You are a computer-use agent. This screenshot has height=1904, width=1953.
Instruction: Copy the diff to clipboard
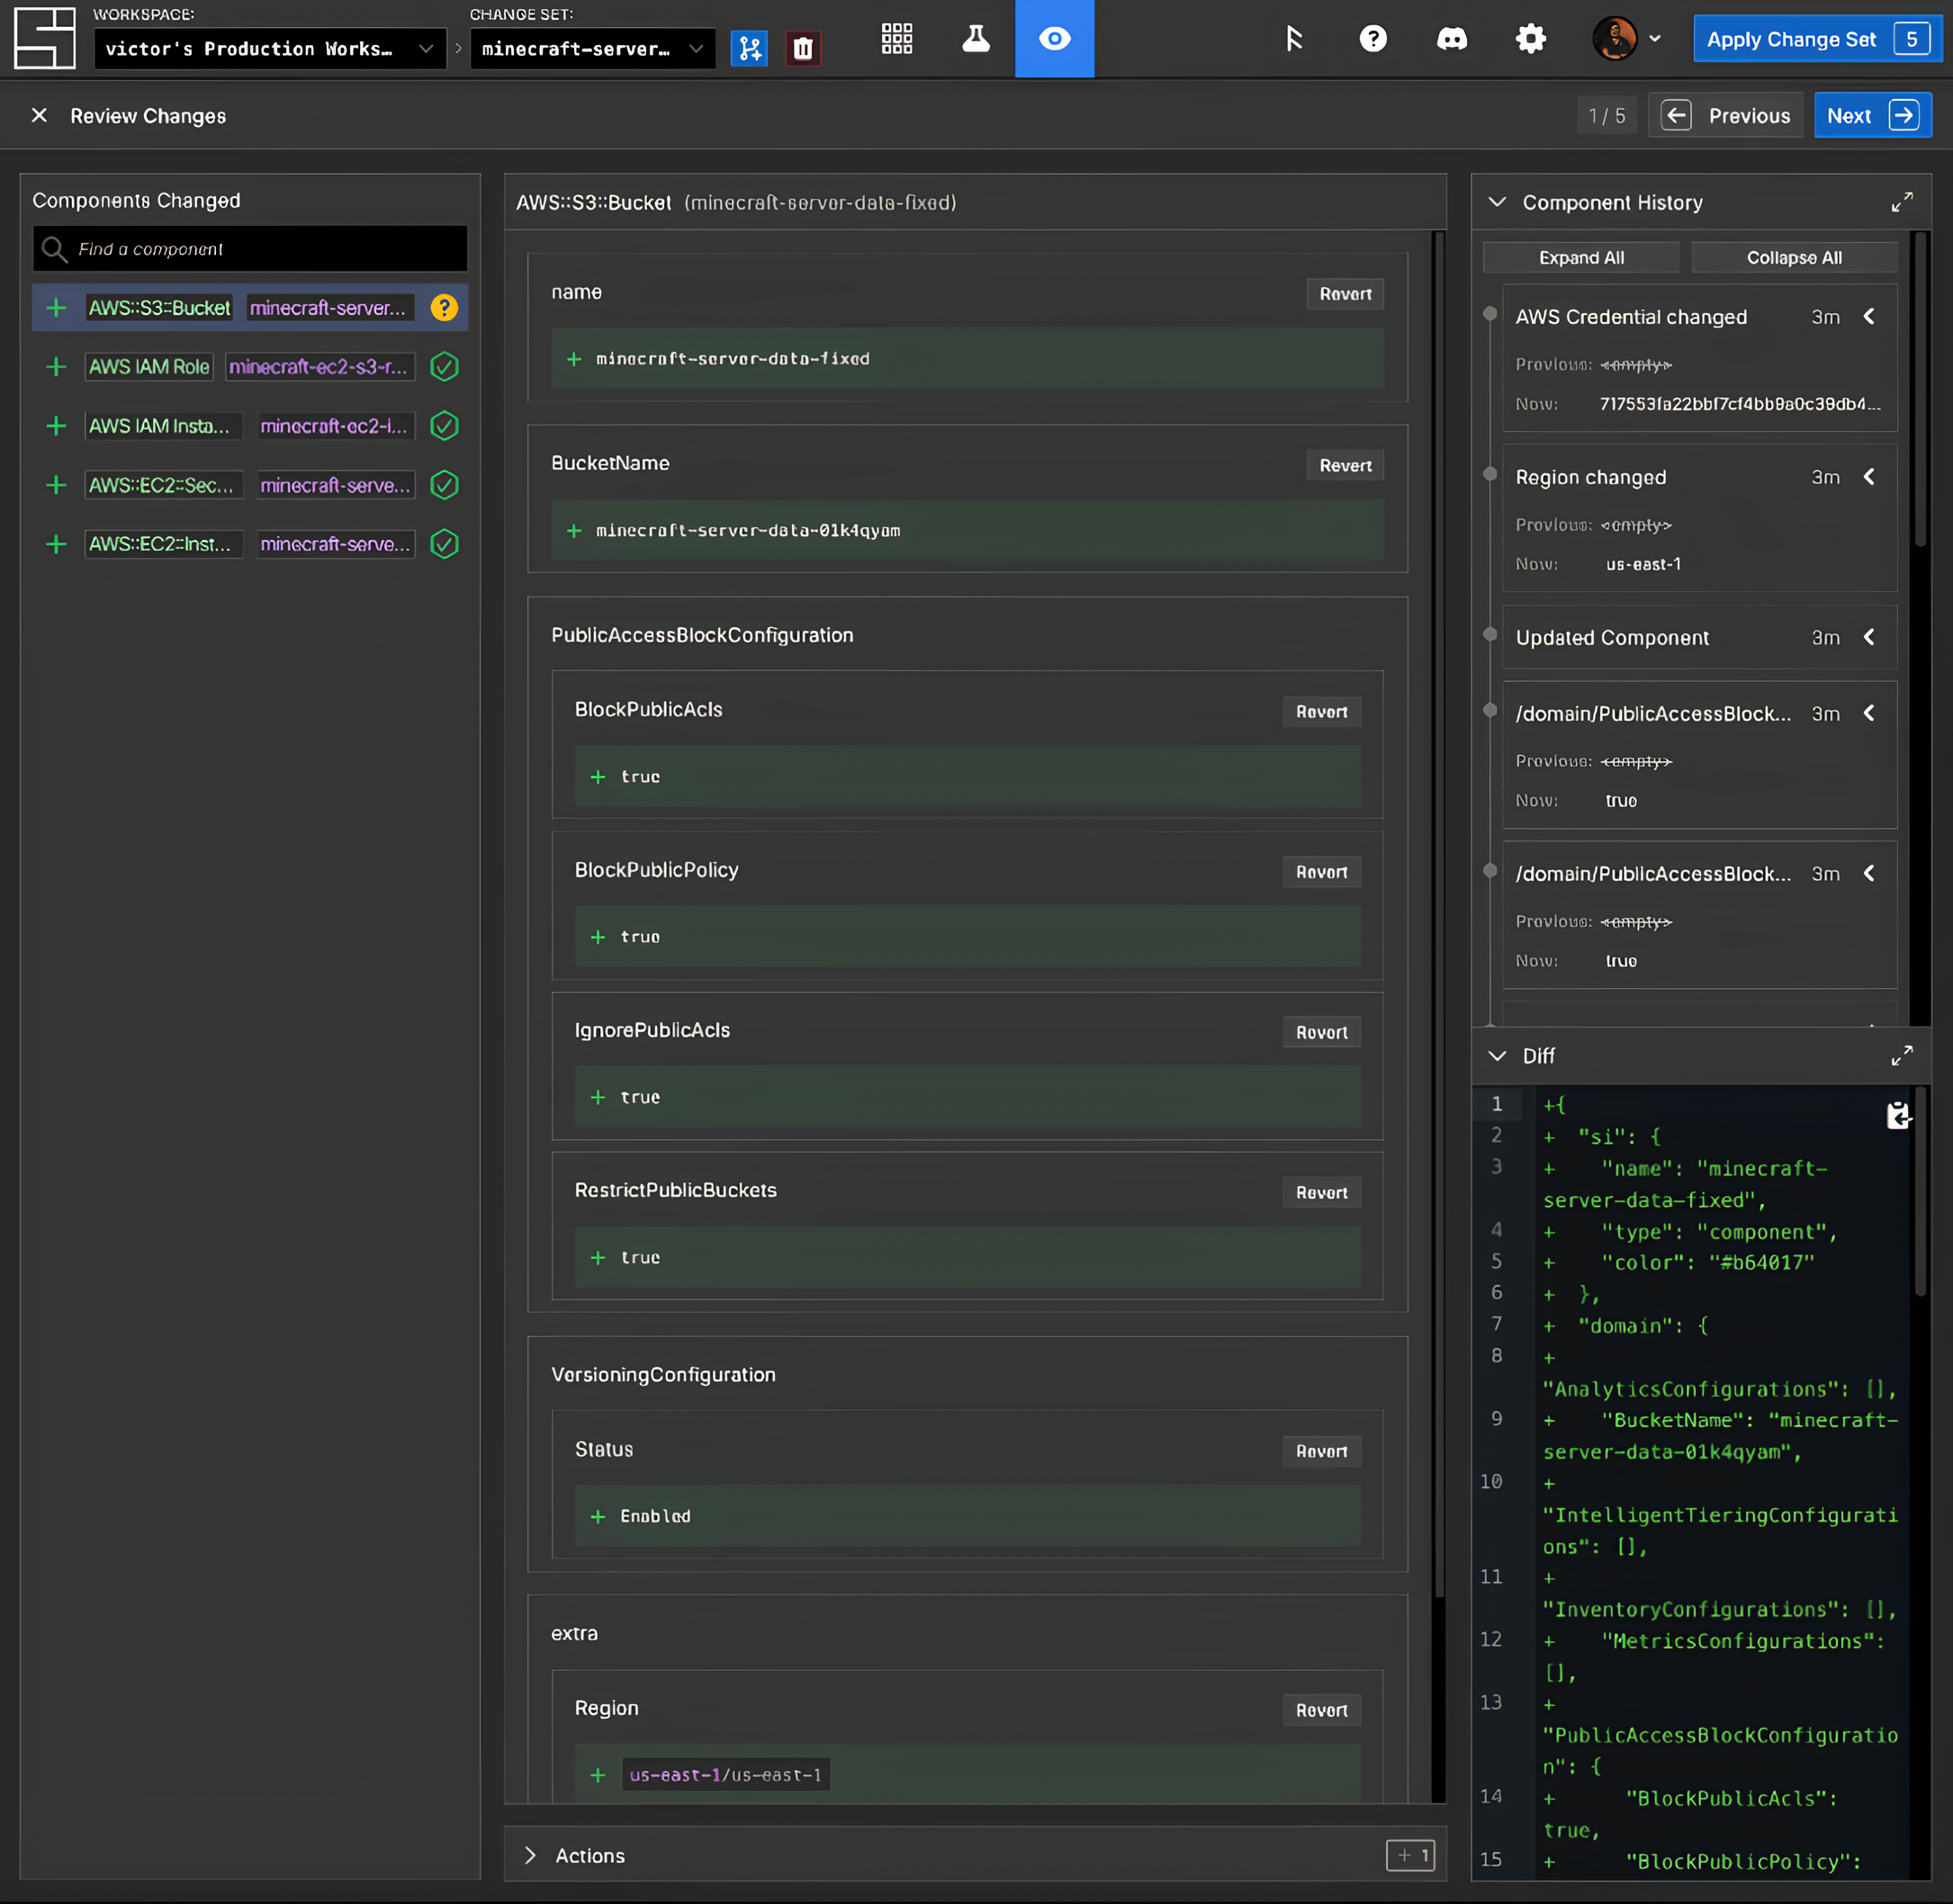(1897, 1115)
